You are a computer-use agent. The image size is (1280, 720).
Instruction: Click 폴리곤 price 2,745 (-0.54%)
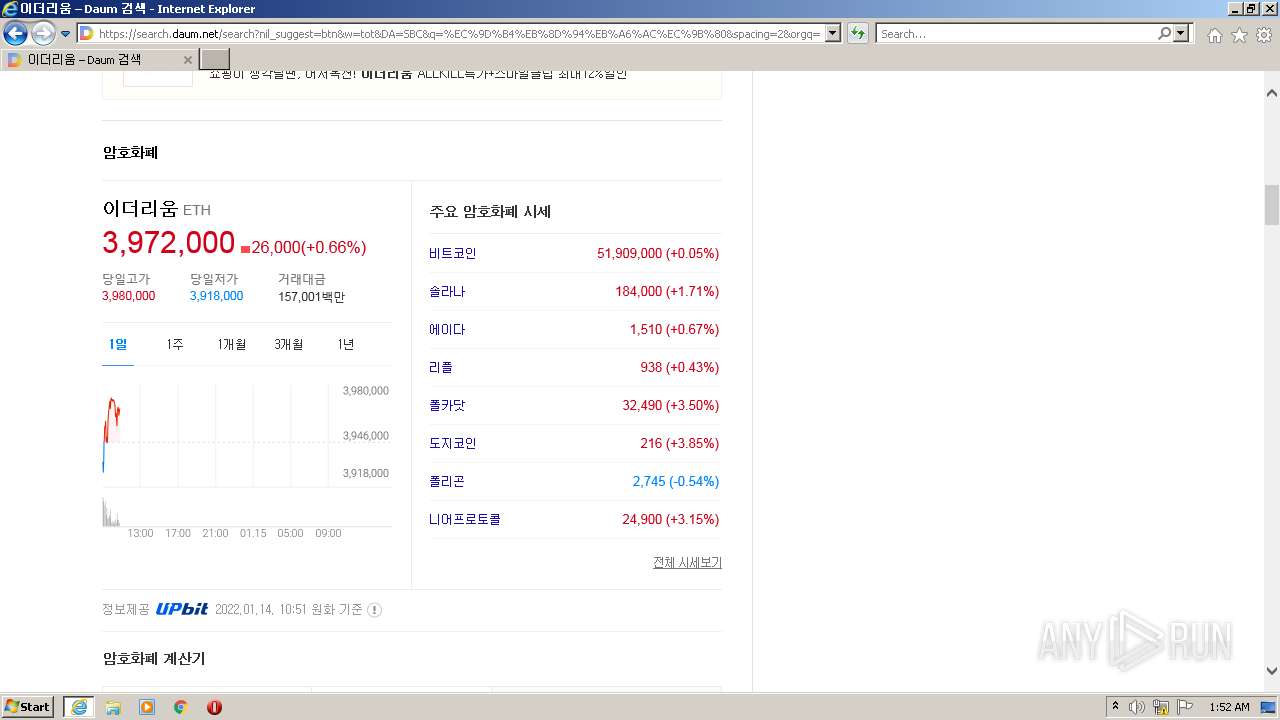676,482
